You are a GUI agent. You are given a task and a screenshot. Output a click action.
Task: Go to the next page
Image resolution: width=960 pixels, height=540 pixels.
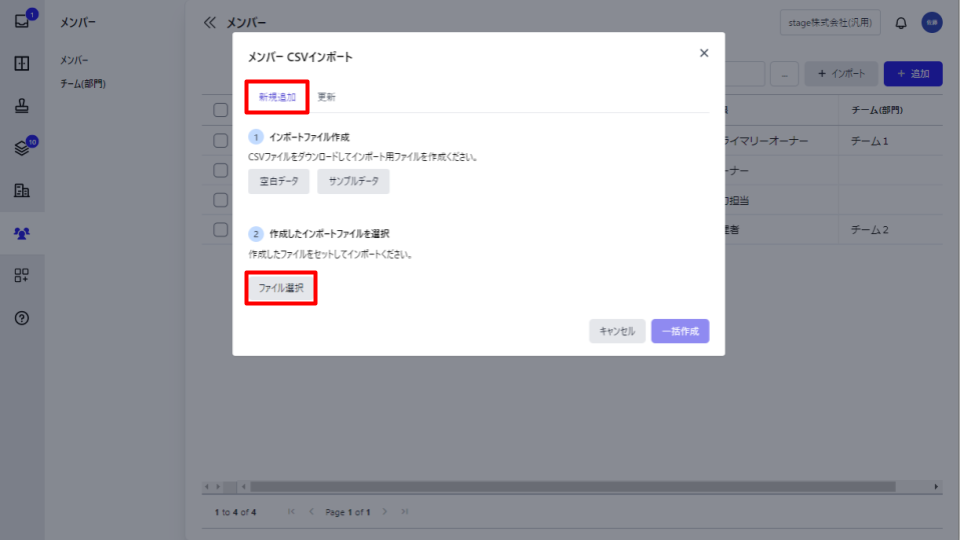click(x=384, y=512)
